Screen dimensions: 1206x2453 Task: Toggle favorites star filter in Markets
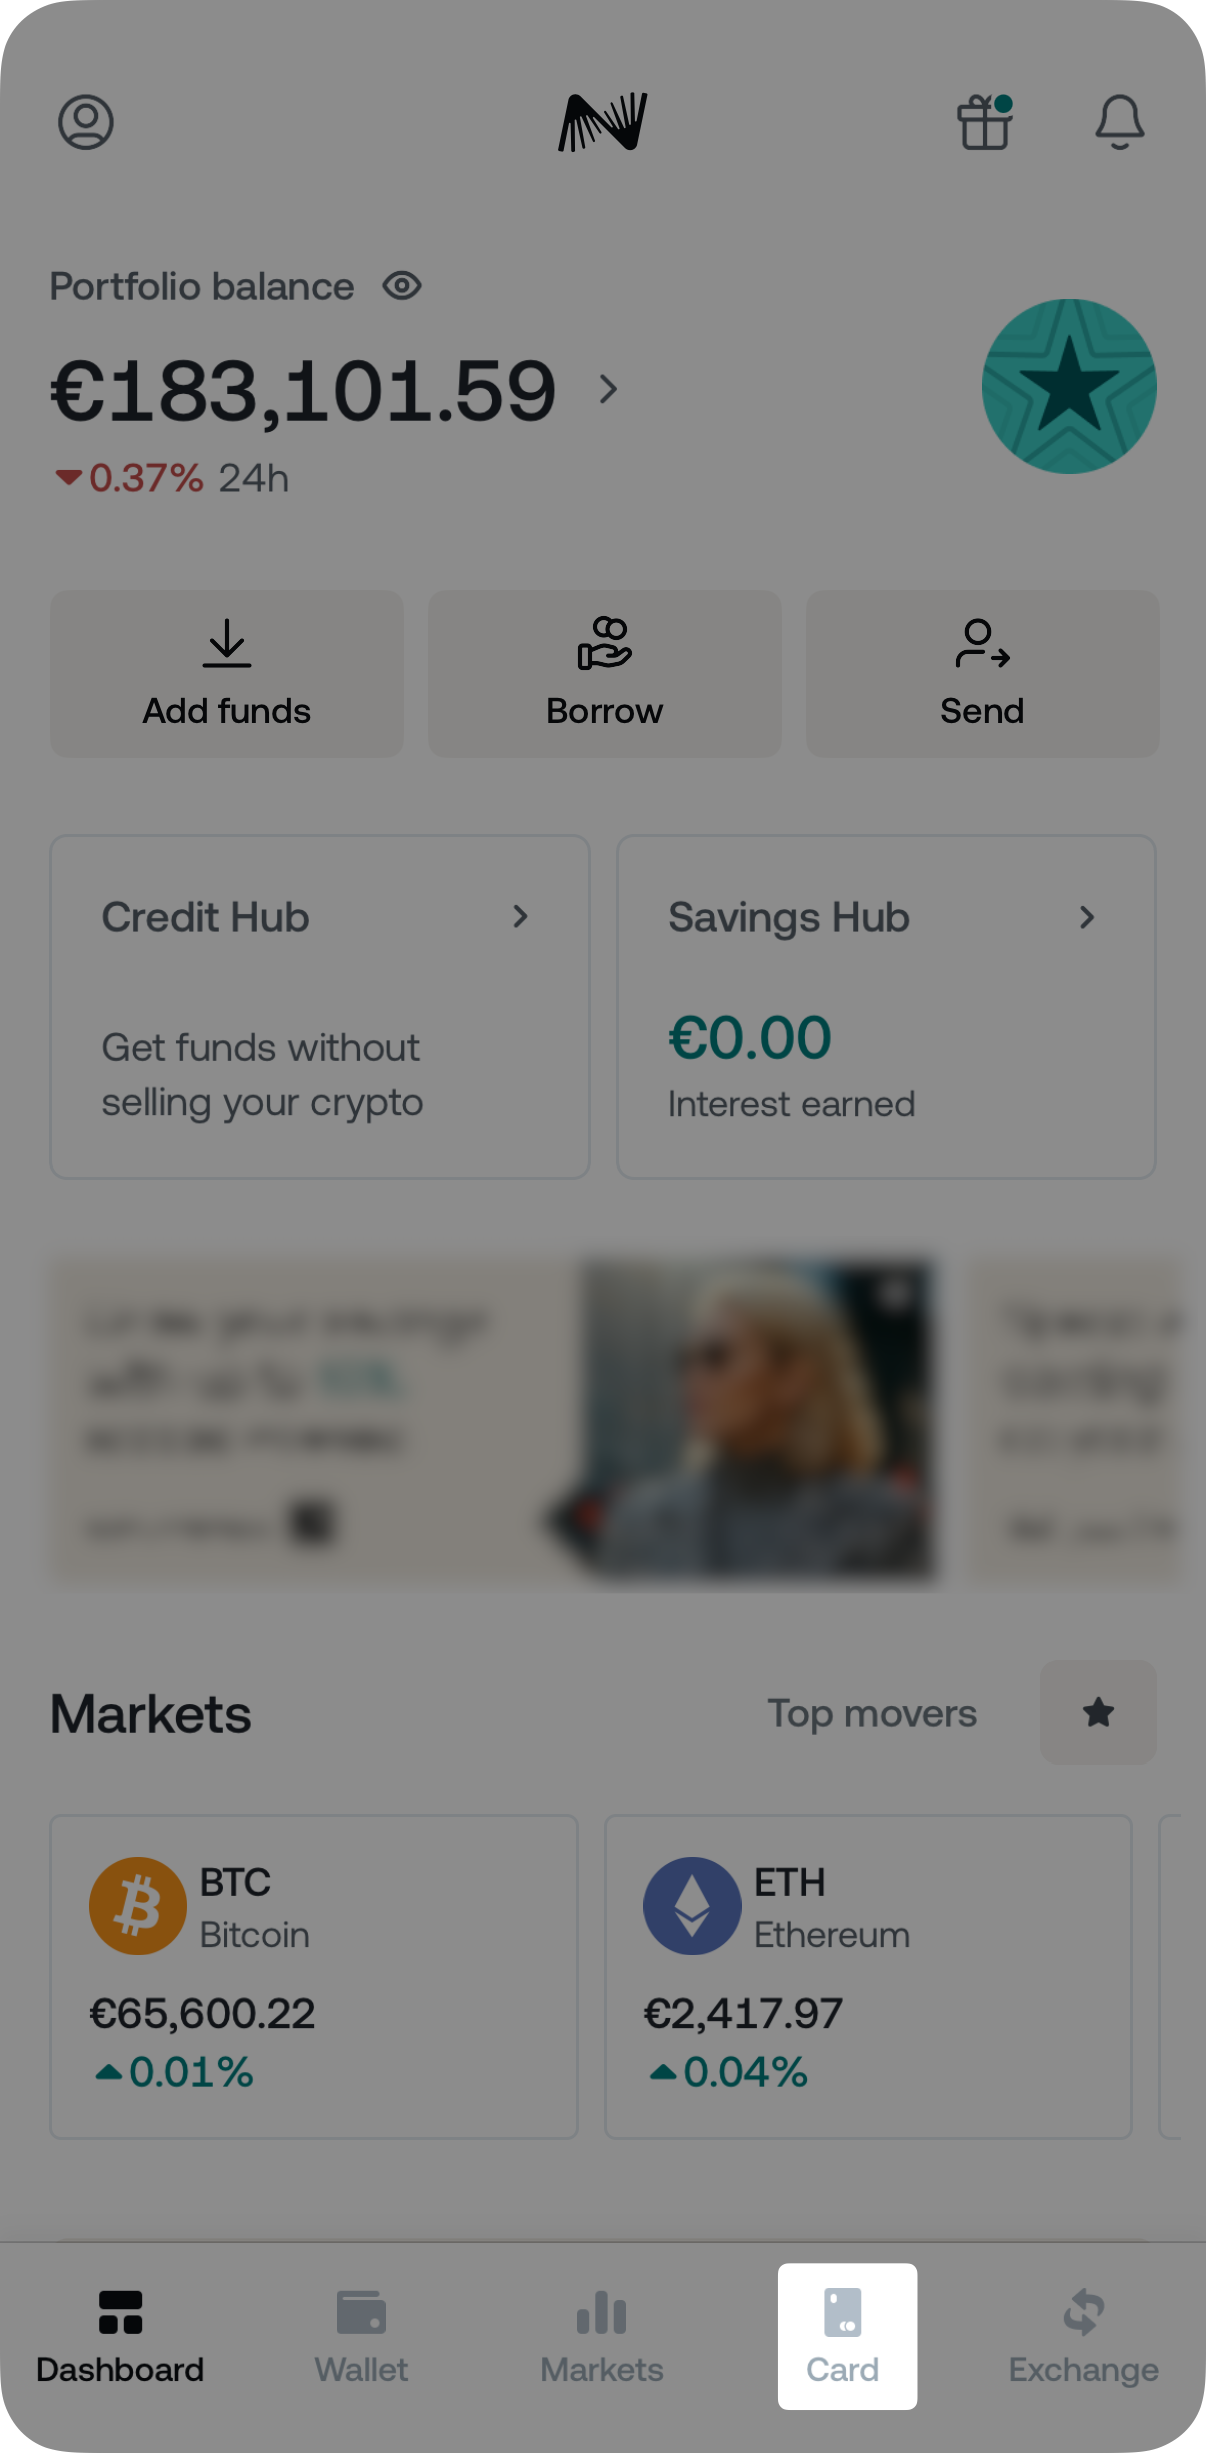[x=1098, y=1712]
